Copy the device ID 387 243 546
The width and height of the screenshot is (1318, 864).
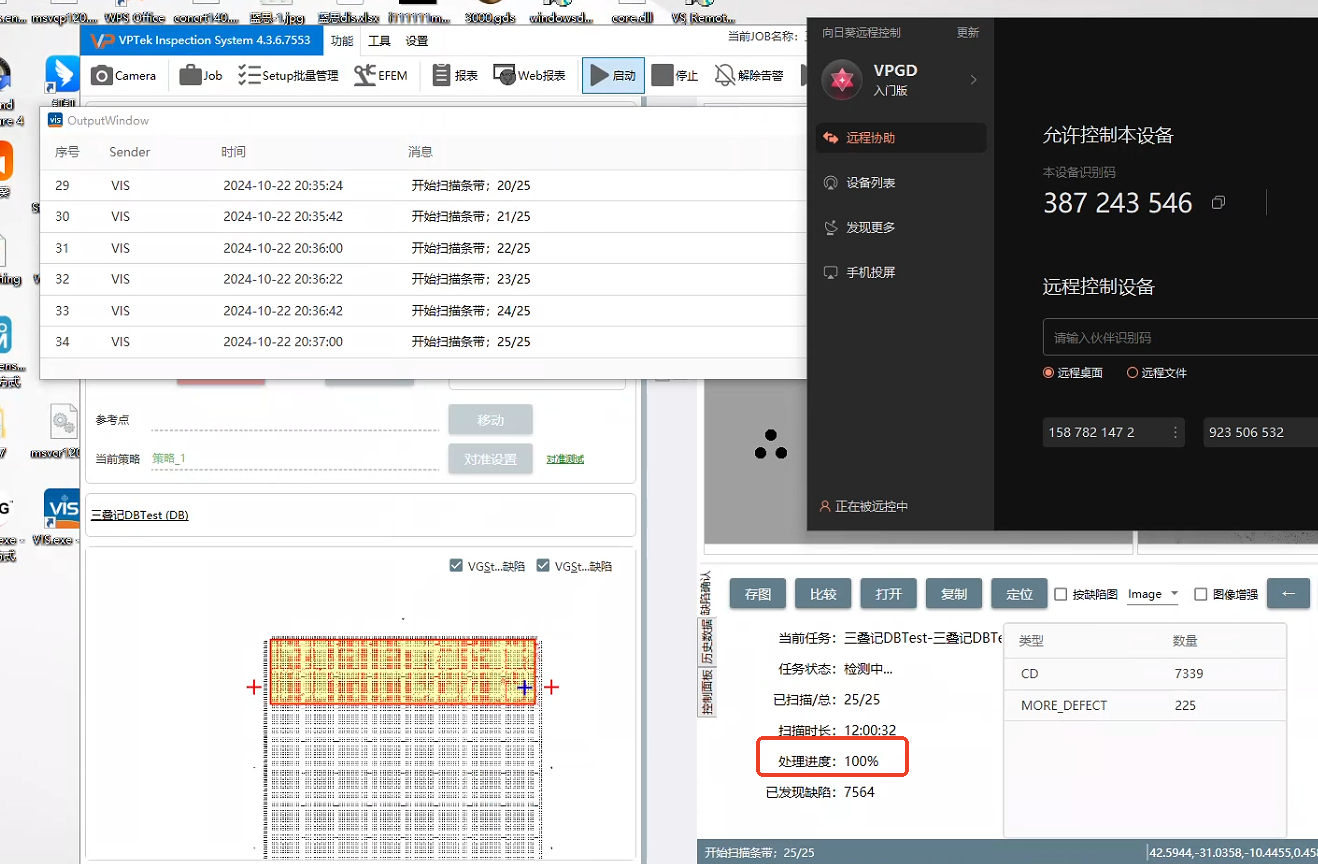(1218, 203)
